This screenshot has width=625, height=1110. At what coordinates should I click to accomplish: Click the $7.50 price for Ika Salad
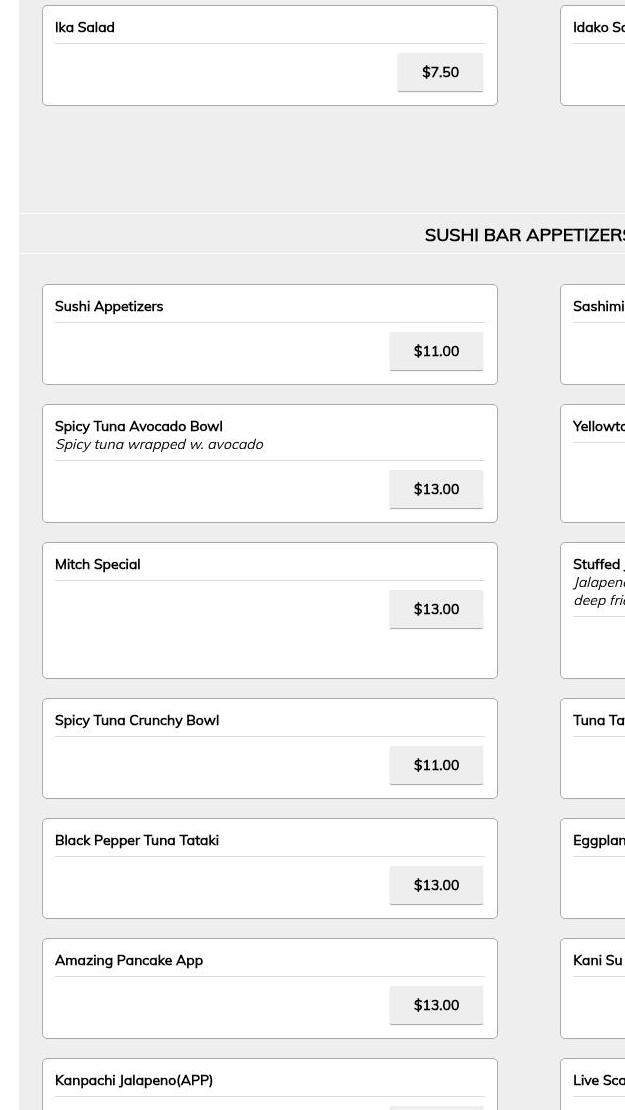[440, 72]
